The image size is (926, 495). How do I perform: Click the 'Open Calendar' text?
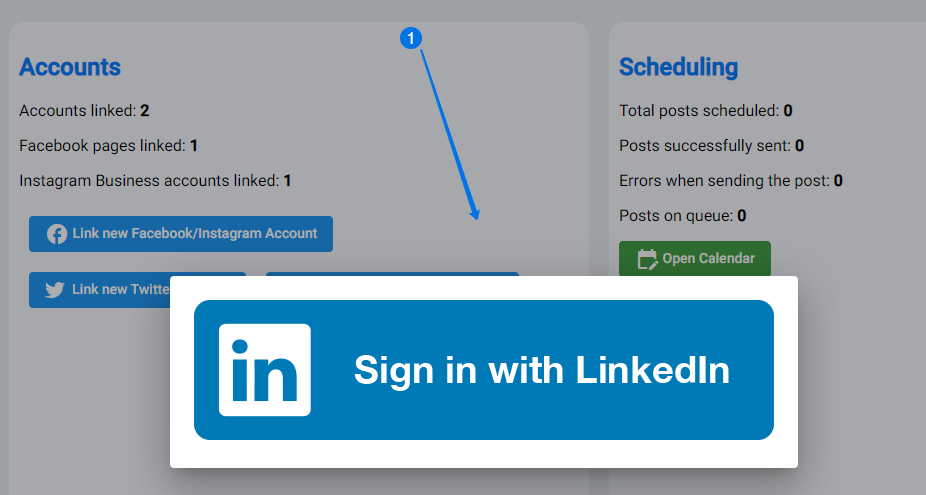708,258
